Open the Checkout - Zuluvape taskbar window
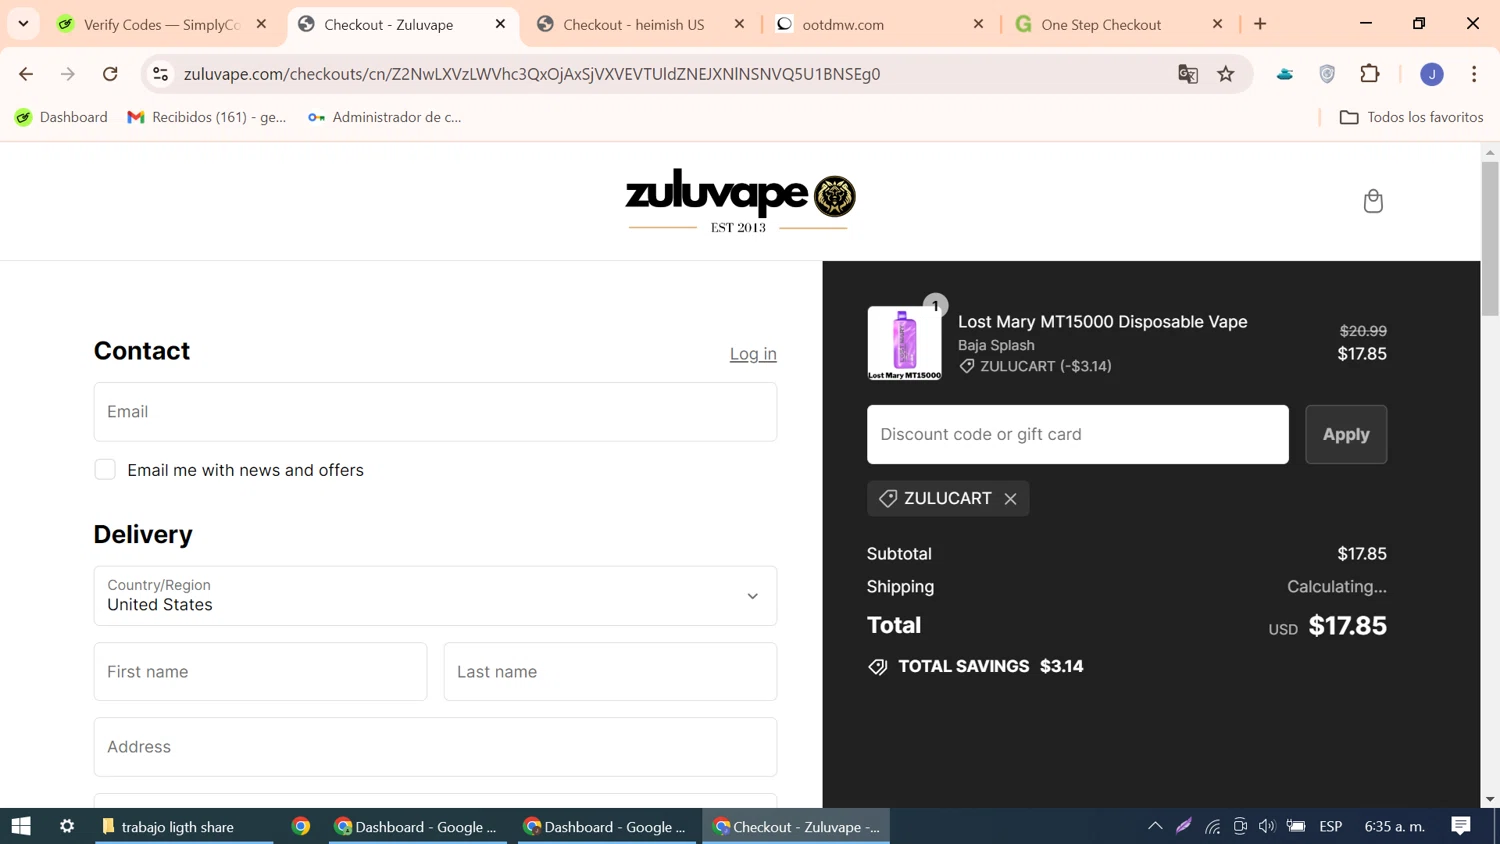 tap(796, 827)
